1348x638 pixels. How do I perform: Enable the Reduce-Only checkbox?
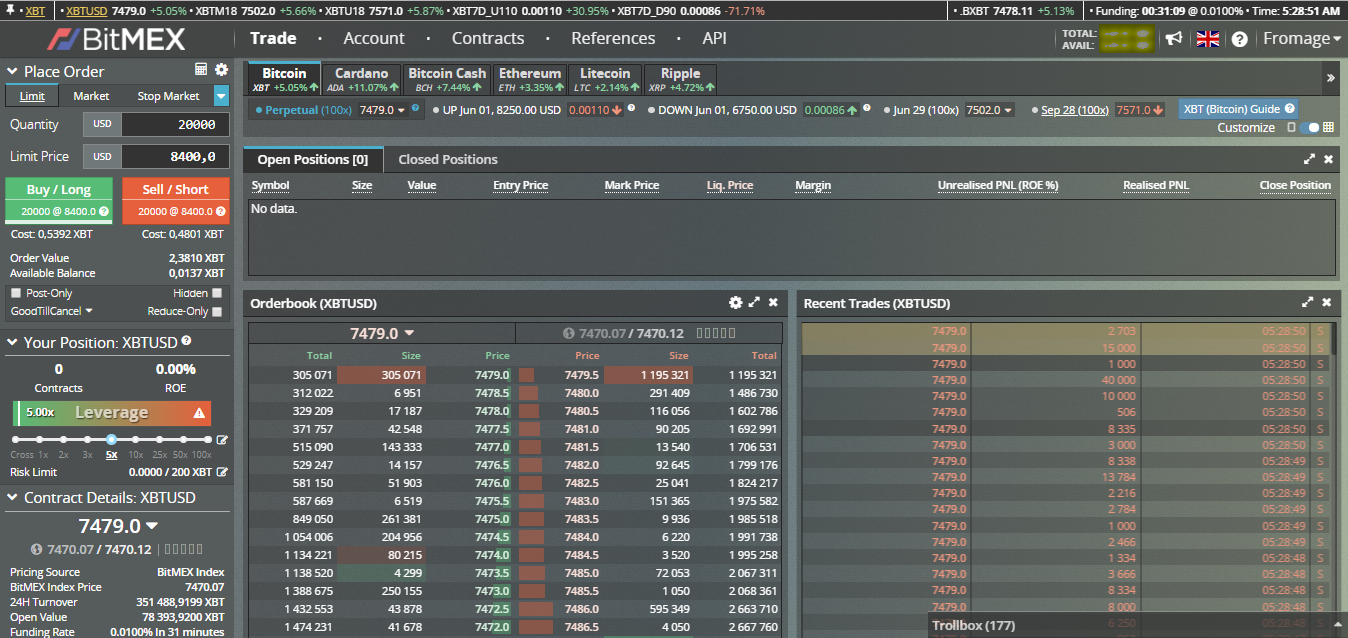217,311
